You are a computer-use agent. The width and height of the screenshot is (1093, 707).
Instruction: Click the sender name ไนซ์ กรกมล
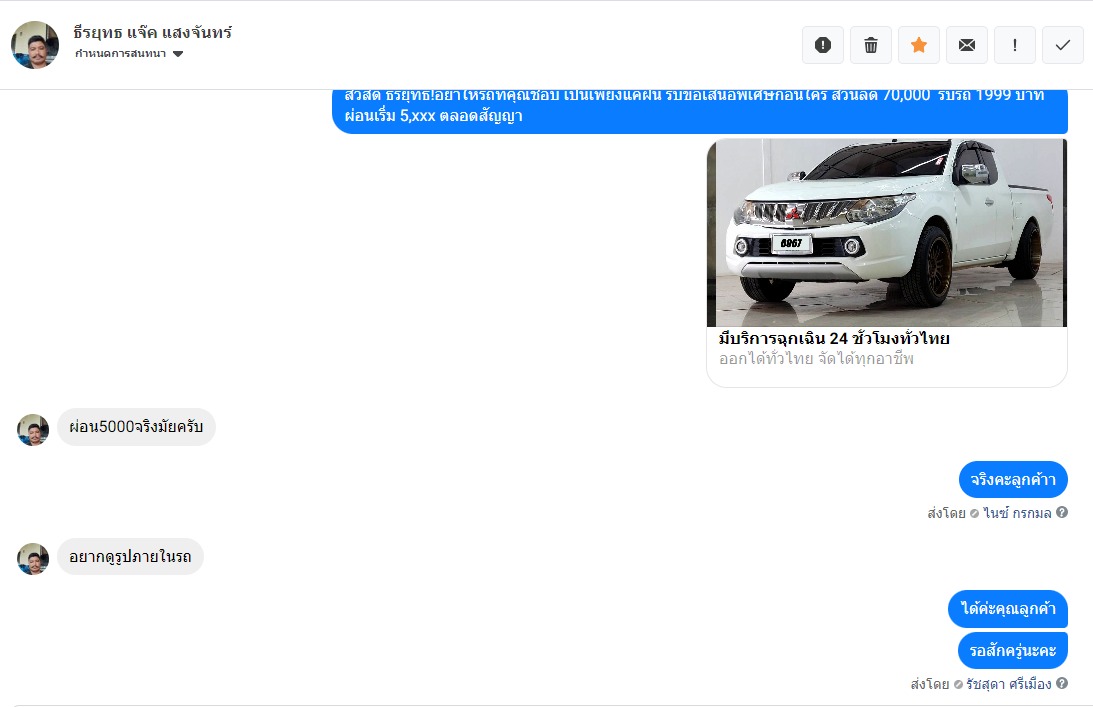tap(1017, 513)
